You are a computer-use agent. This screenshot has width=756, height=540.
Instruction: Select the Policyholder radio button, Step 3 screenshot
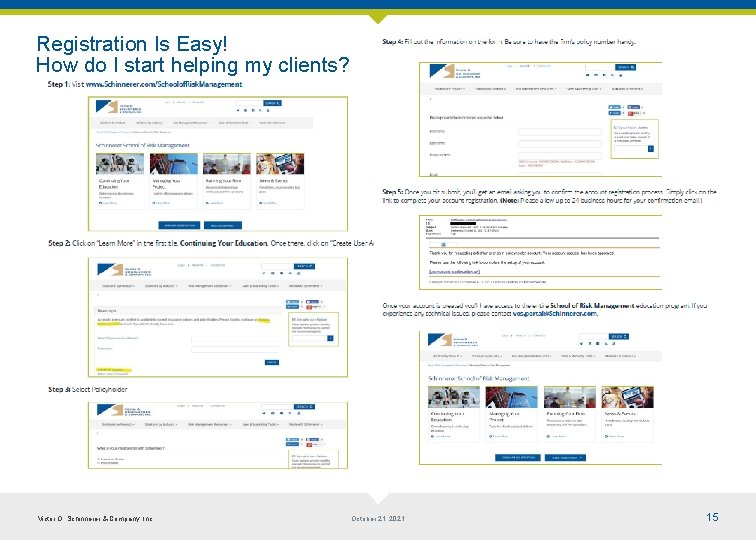tap(99, 463)
